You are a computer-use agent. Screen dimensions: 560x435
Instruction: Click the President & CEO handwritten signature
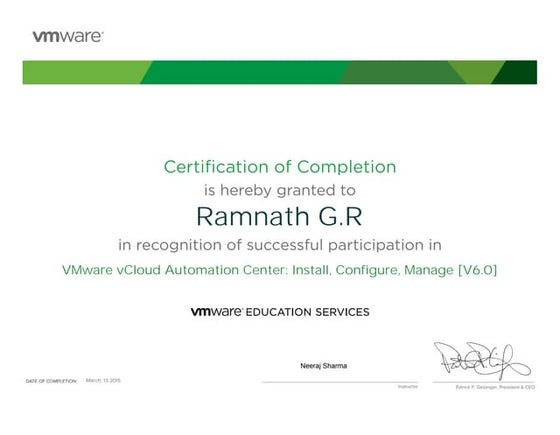pos(482,361)
